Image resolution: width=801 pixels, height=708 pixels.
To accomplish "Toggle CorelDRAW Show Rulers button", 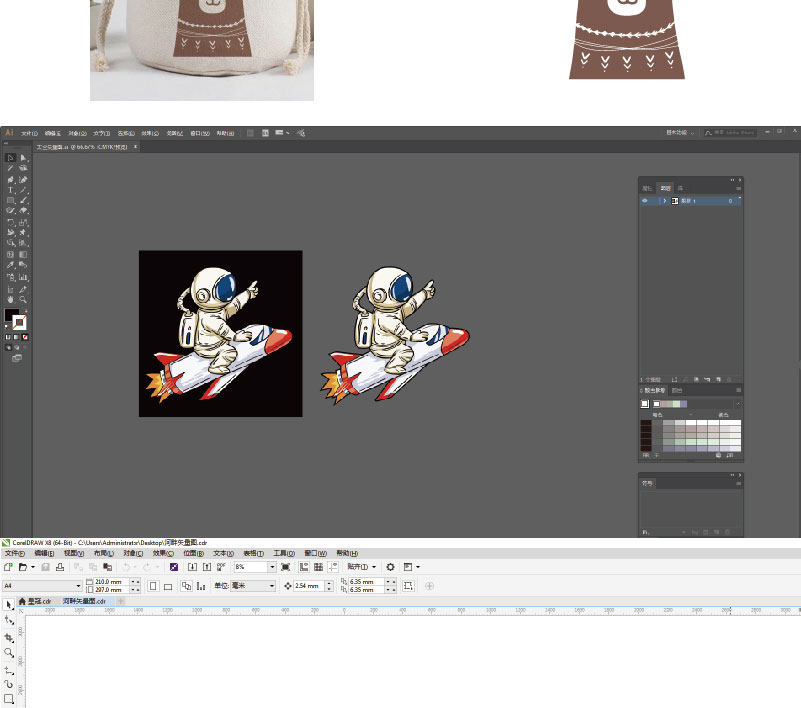I will pyautogui.click(x=304, y=567).
